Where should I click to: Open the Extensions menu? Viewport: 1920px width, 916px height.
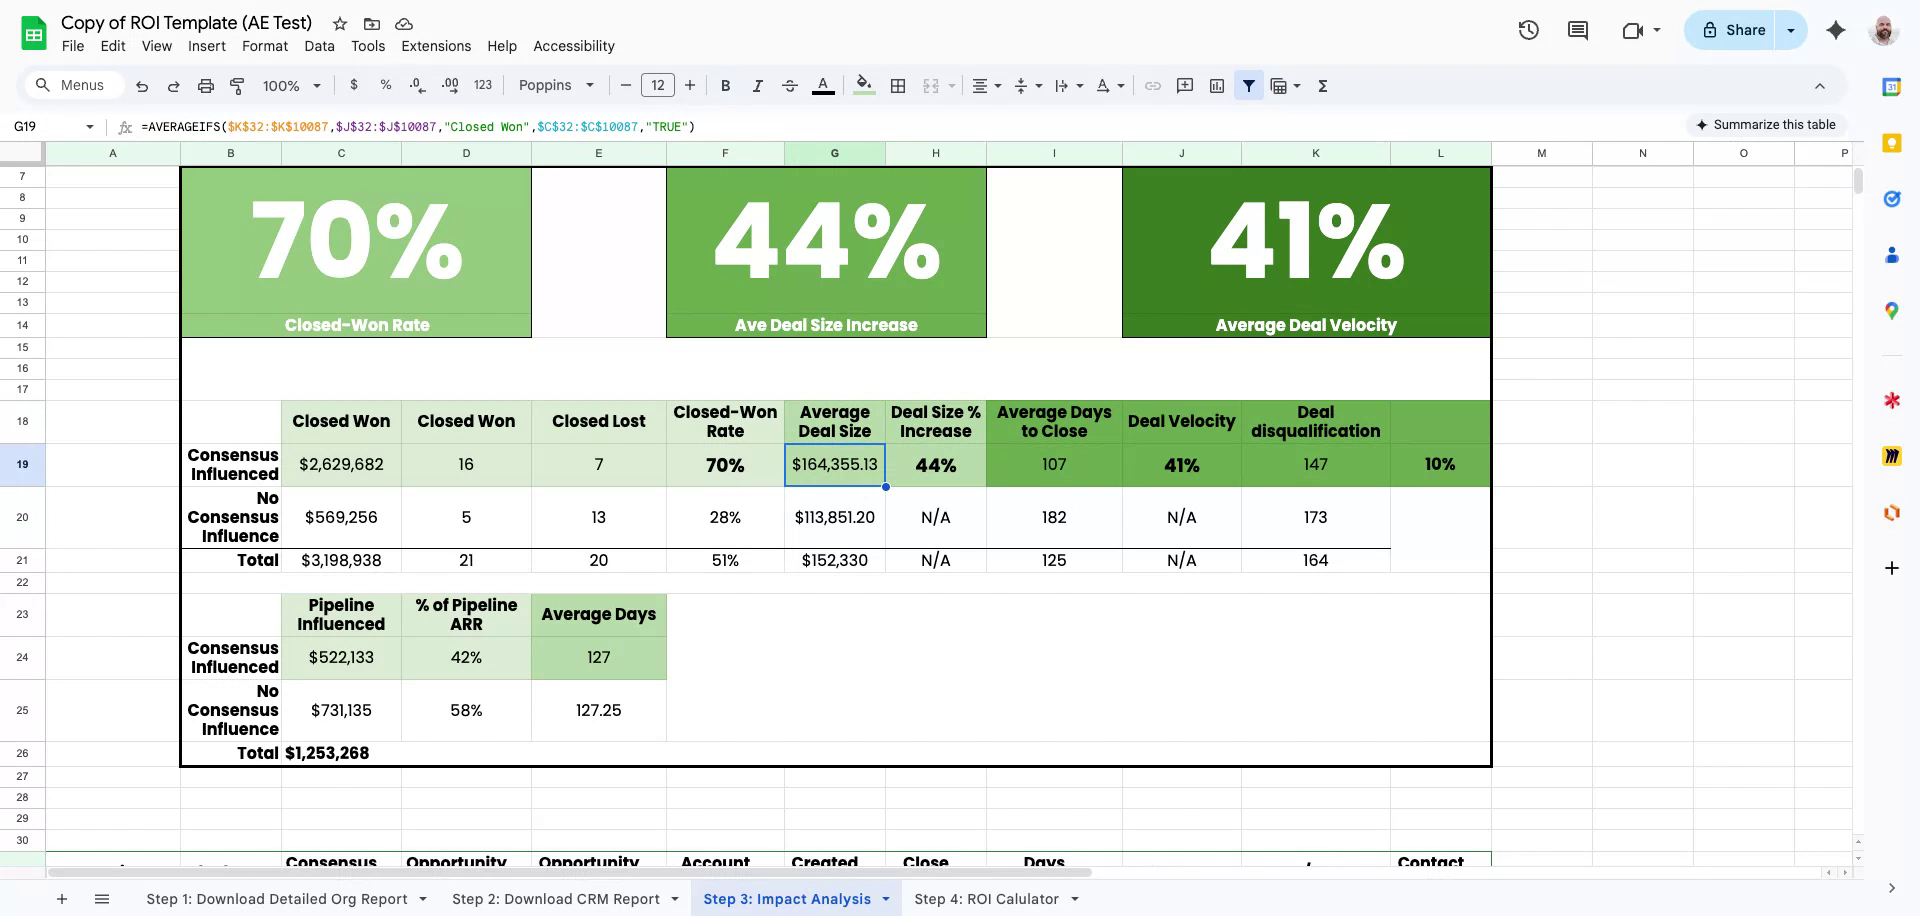click(x=436, y=46)
